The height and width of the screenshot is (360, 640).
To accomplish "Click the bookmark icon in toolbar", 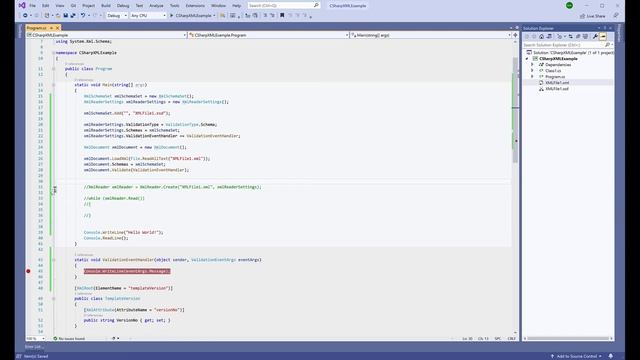I will tap(282, 16).
